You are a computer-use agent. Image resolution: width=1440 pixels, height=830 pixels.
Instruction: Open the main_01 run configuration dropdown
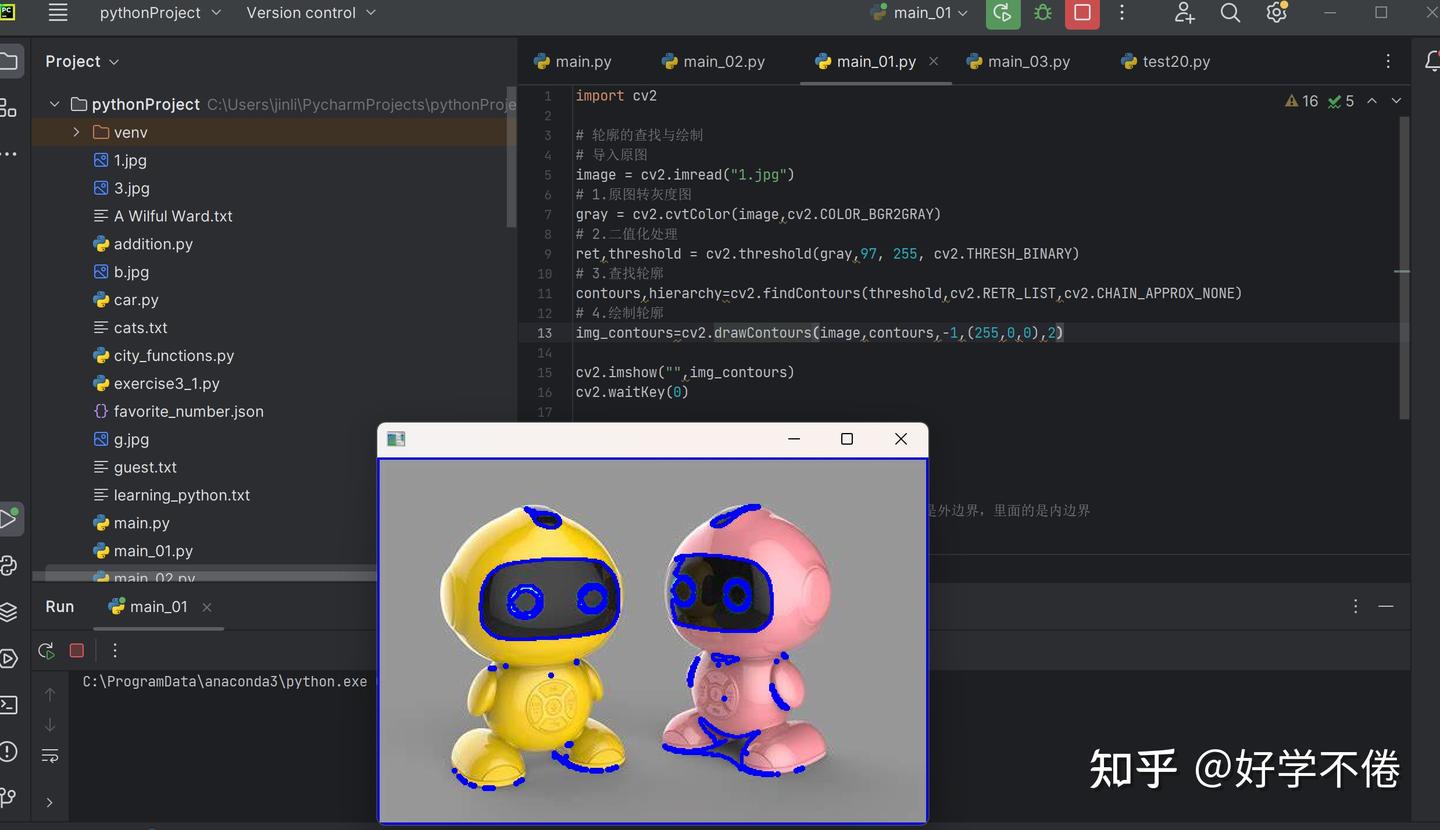point(919,13)
